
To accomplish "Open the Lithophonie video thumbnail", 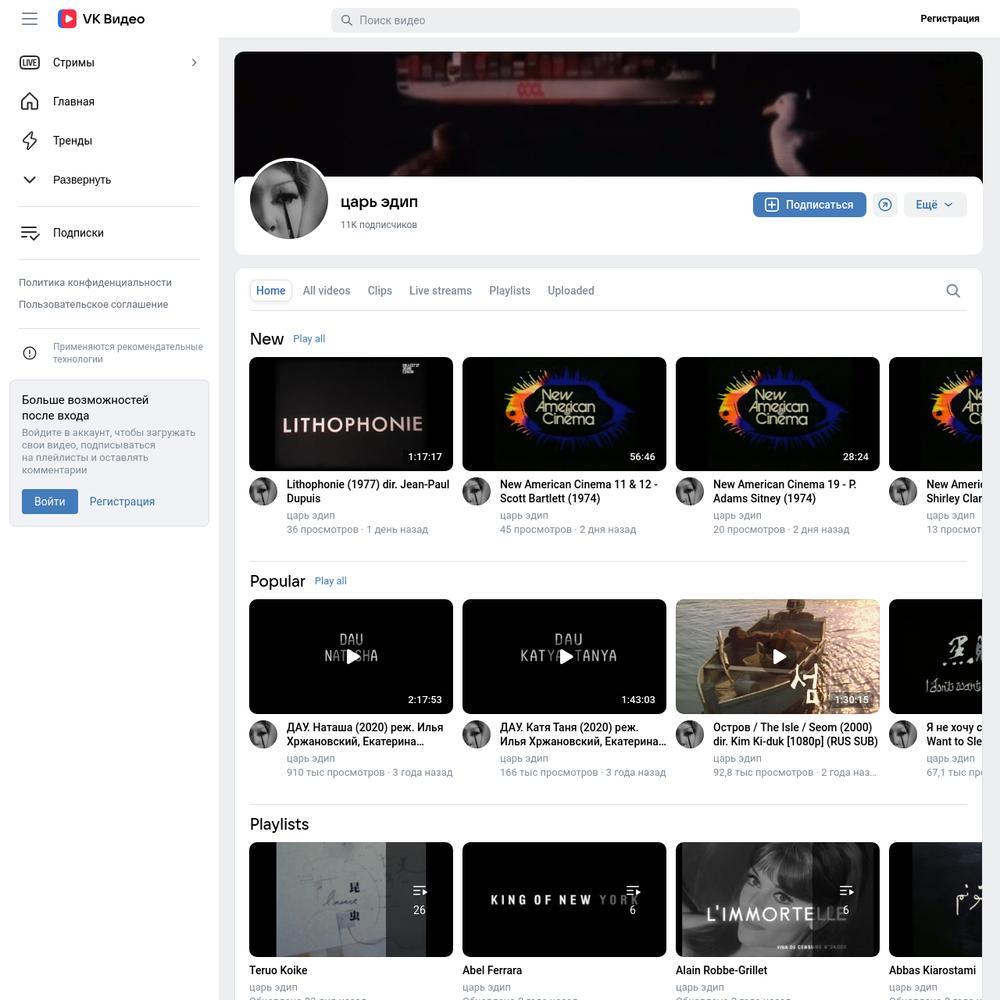I will coord(351,414).
